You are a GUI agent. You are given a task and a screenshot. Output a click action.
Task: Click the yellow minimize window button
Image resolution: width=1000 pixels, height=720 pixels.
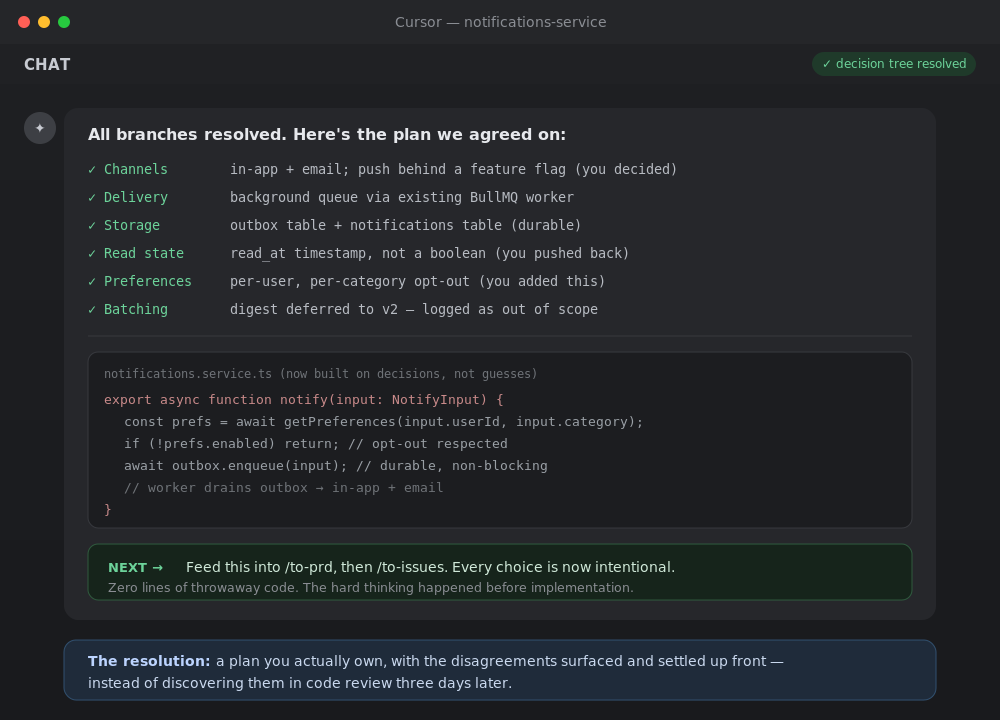(44, 22)
